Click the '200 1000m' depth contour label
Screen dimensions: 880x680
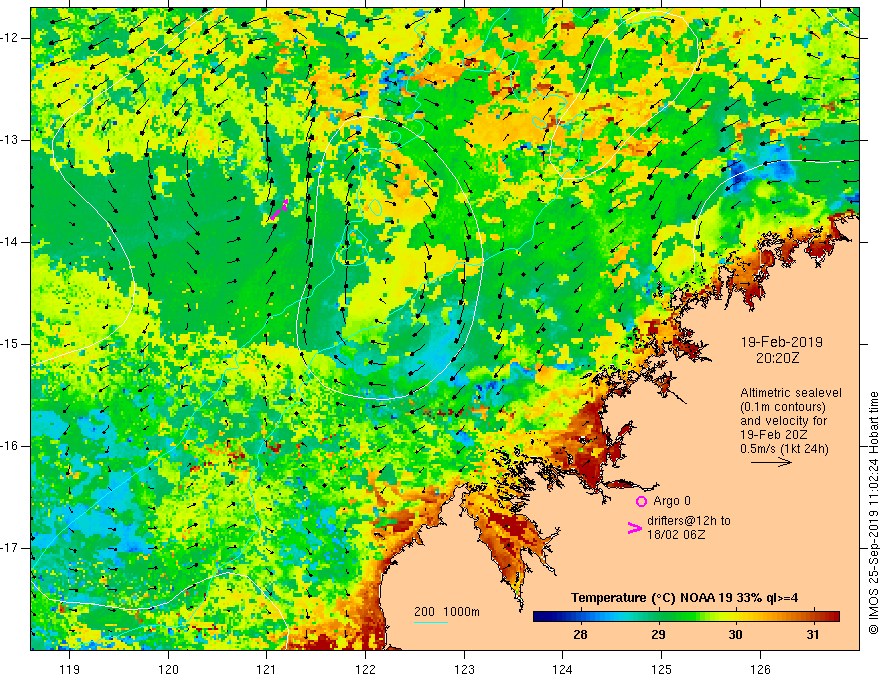pos(447,612)
